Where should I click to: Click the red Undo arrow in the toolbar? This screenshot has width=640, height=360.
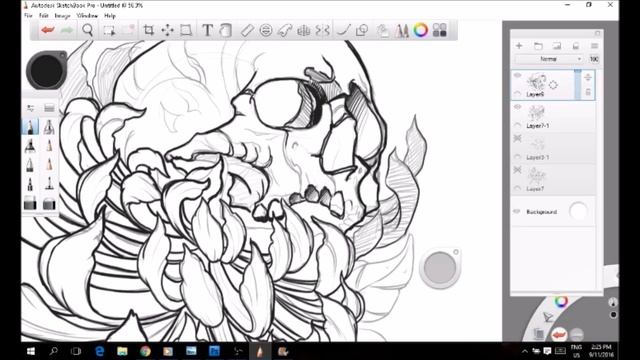48,30
